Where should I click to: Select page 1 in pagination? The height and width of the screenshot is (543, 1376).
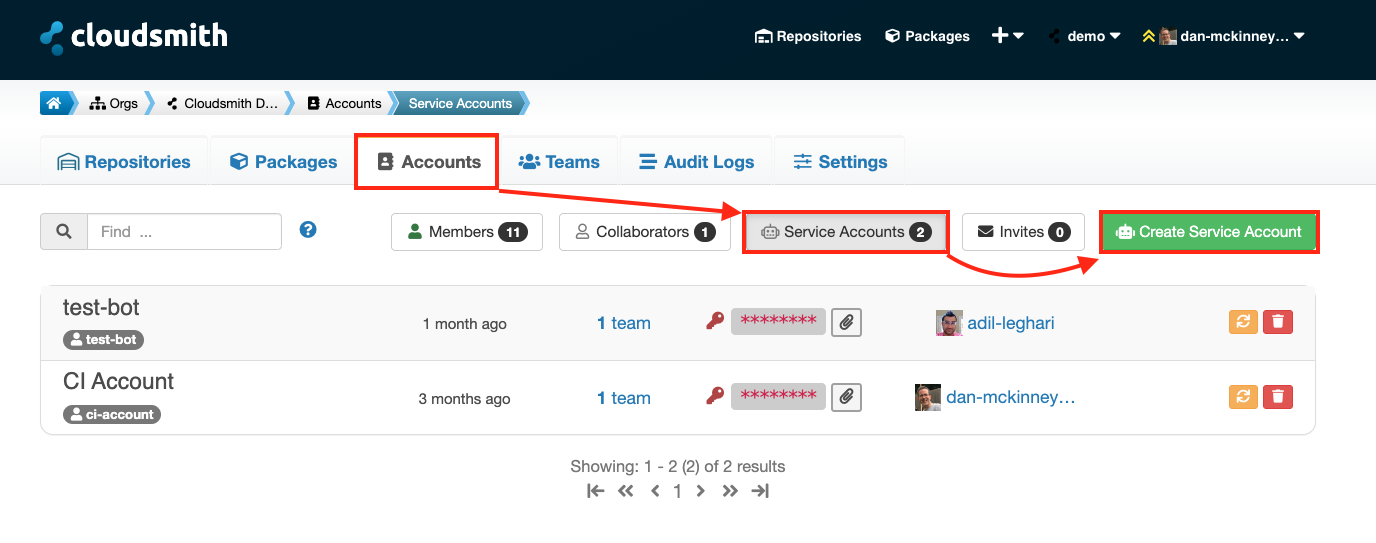point(677,491)
